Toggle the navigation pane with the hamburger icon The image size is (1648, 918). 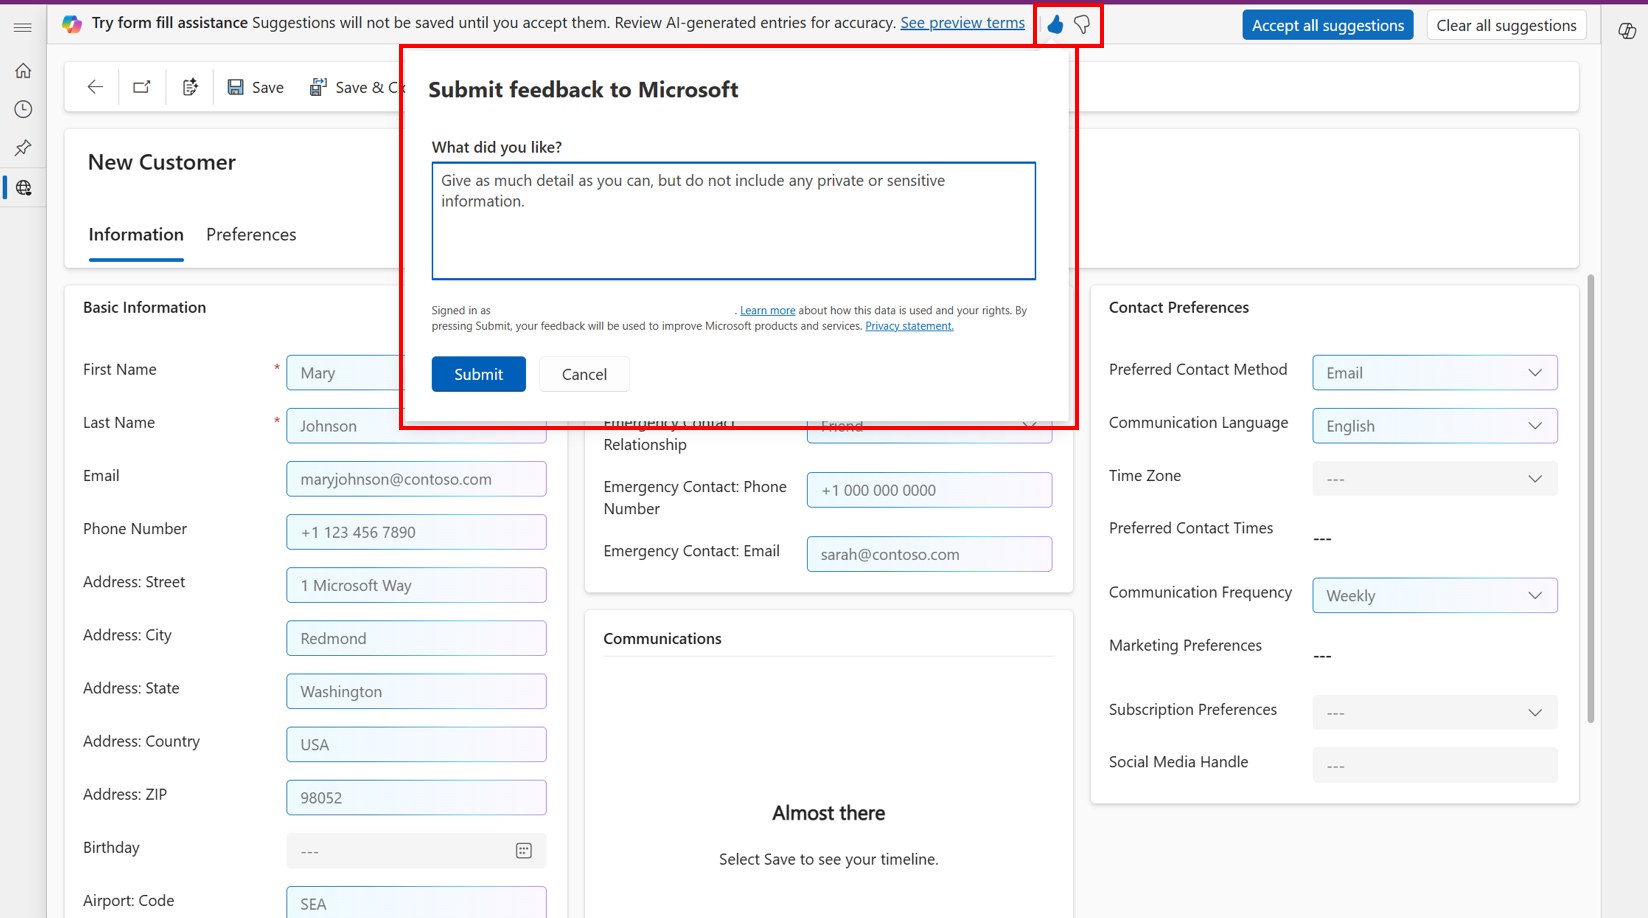[x=23, y=27]
